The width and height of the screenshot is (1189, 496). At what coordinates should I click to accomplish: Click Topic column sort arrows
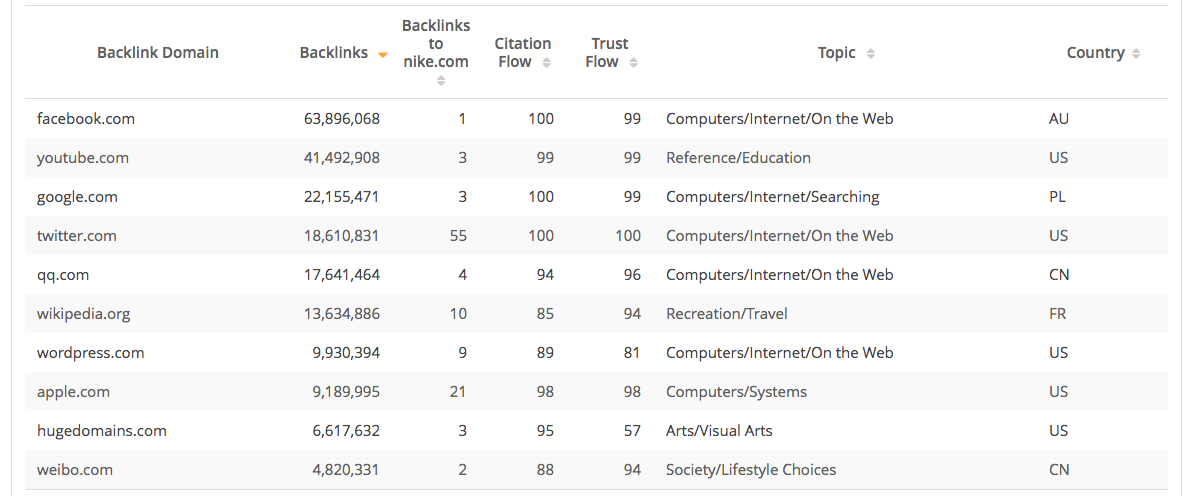click(871, 53)
